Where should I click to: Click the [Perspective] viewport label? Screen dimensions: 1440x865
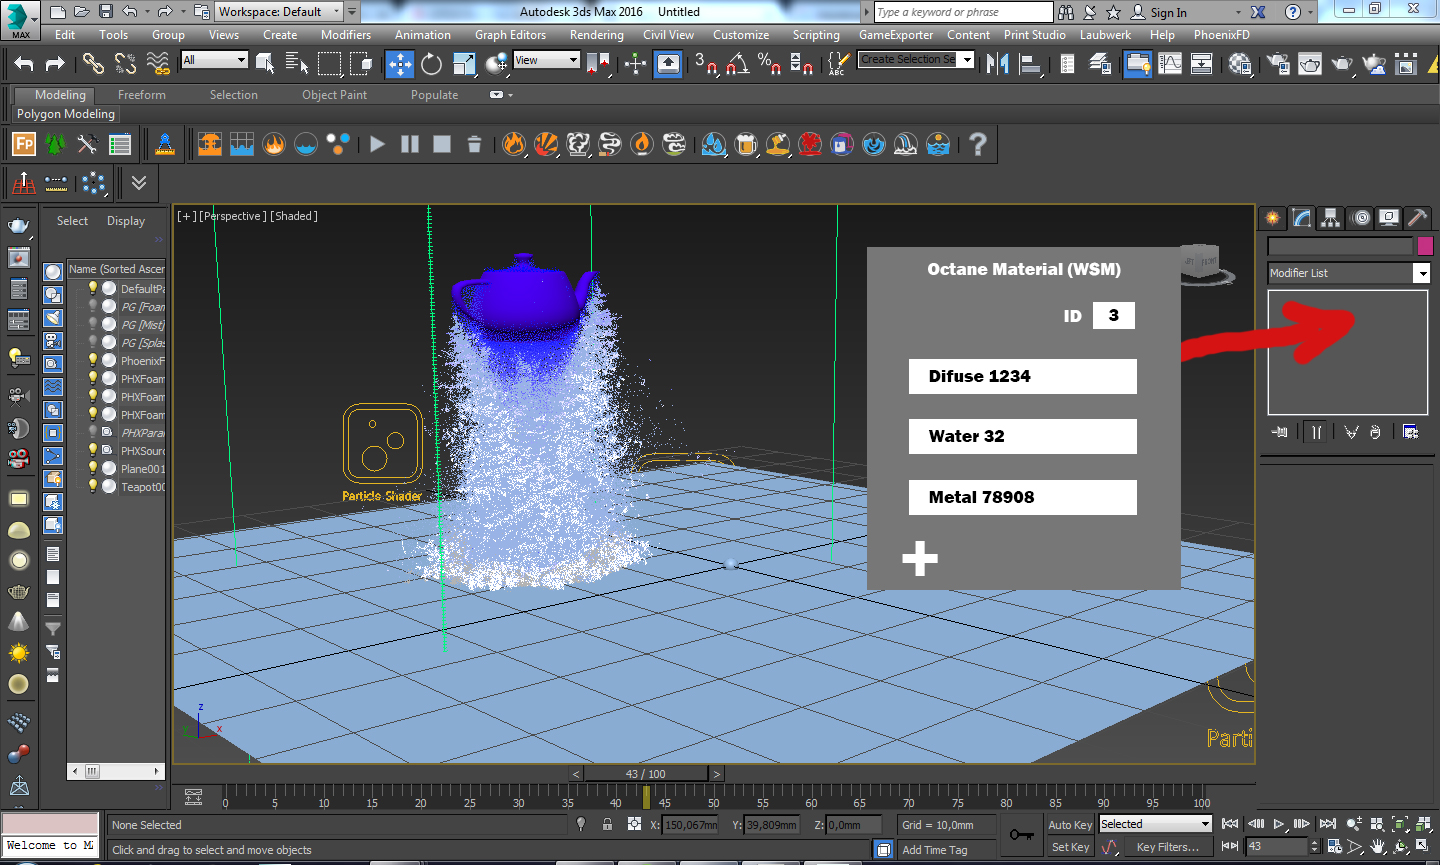pyautogui.click(x=233, y=216)
